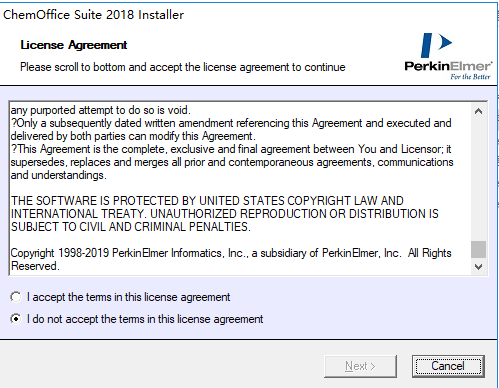Click the 'This Agreement is the complete' paragraph
The width and height of the screenshot is (499, 388).
(x=232, y=162)
